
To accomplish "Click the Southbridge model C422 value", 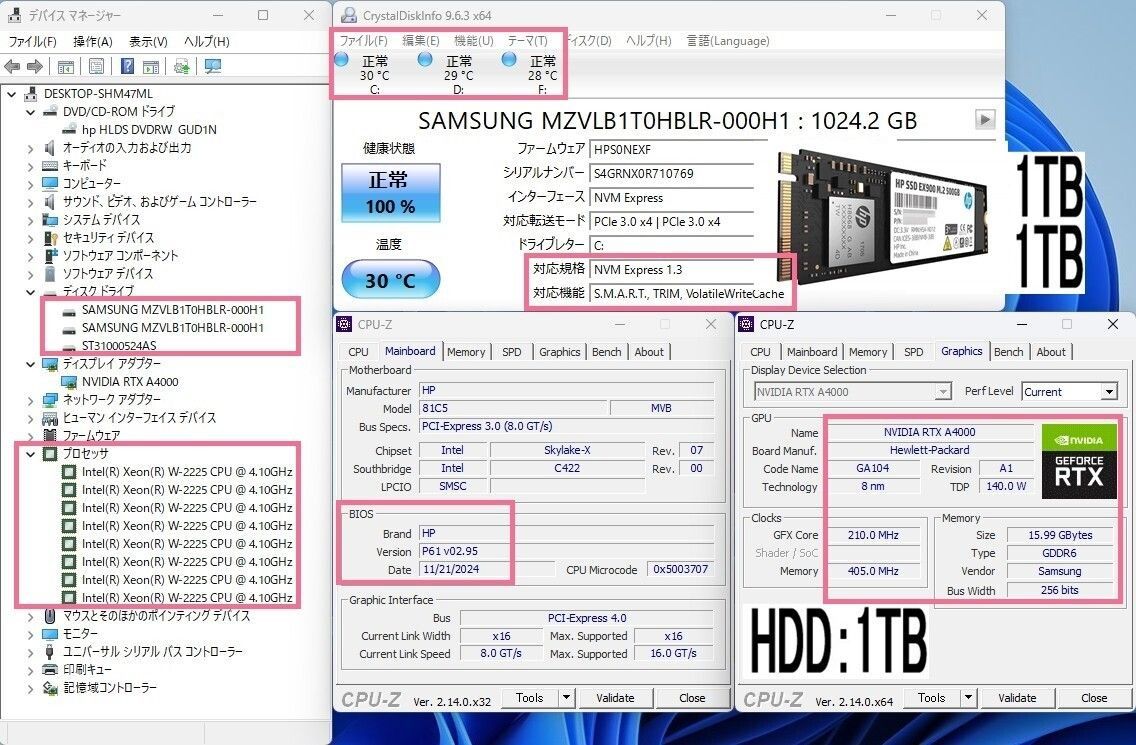I will click(x=567, y=468).
